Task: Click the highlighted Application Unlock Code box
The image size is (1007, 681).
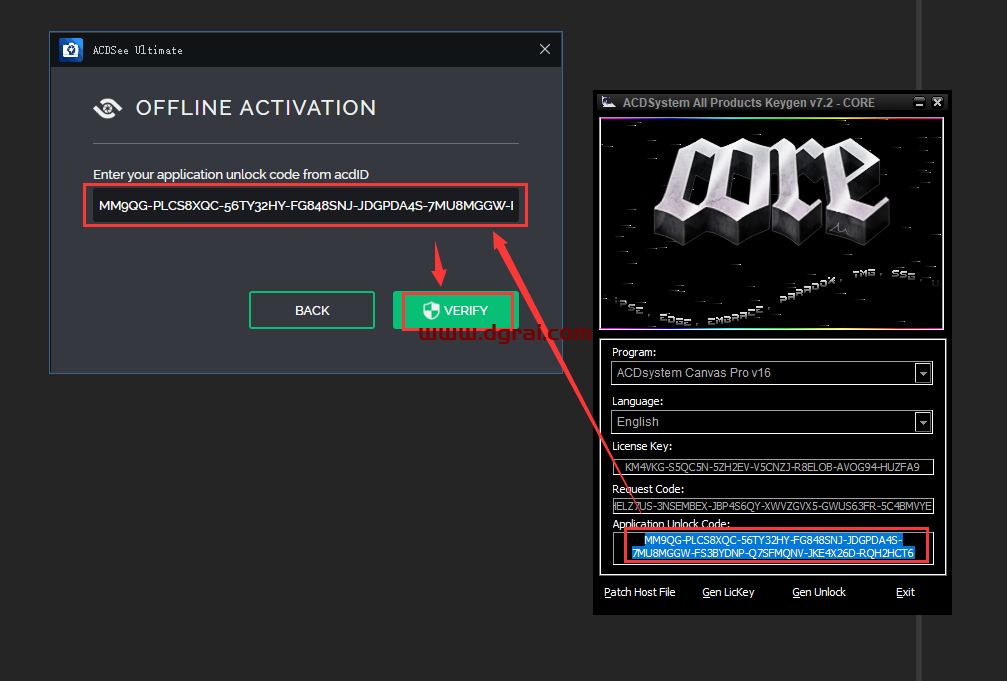Action: click(x=772, y=546)
